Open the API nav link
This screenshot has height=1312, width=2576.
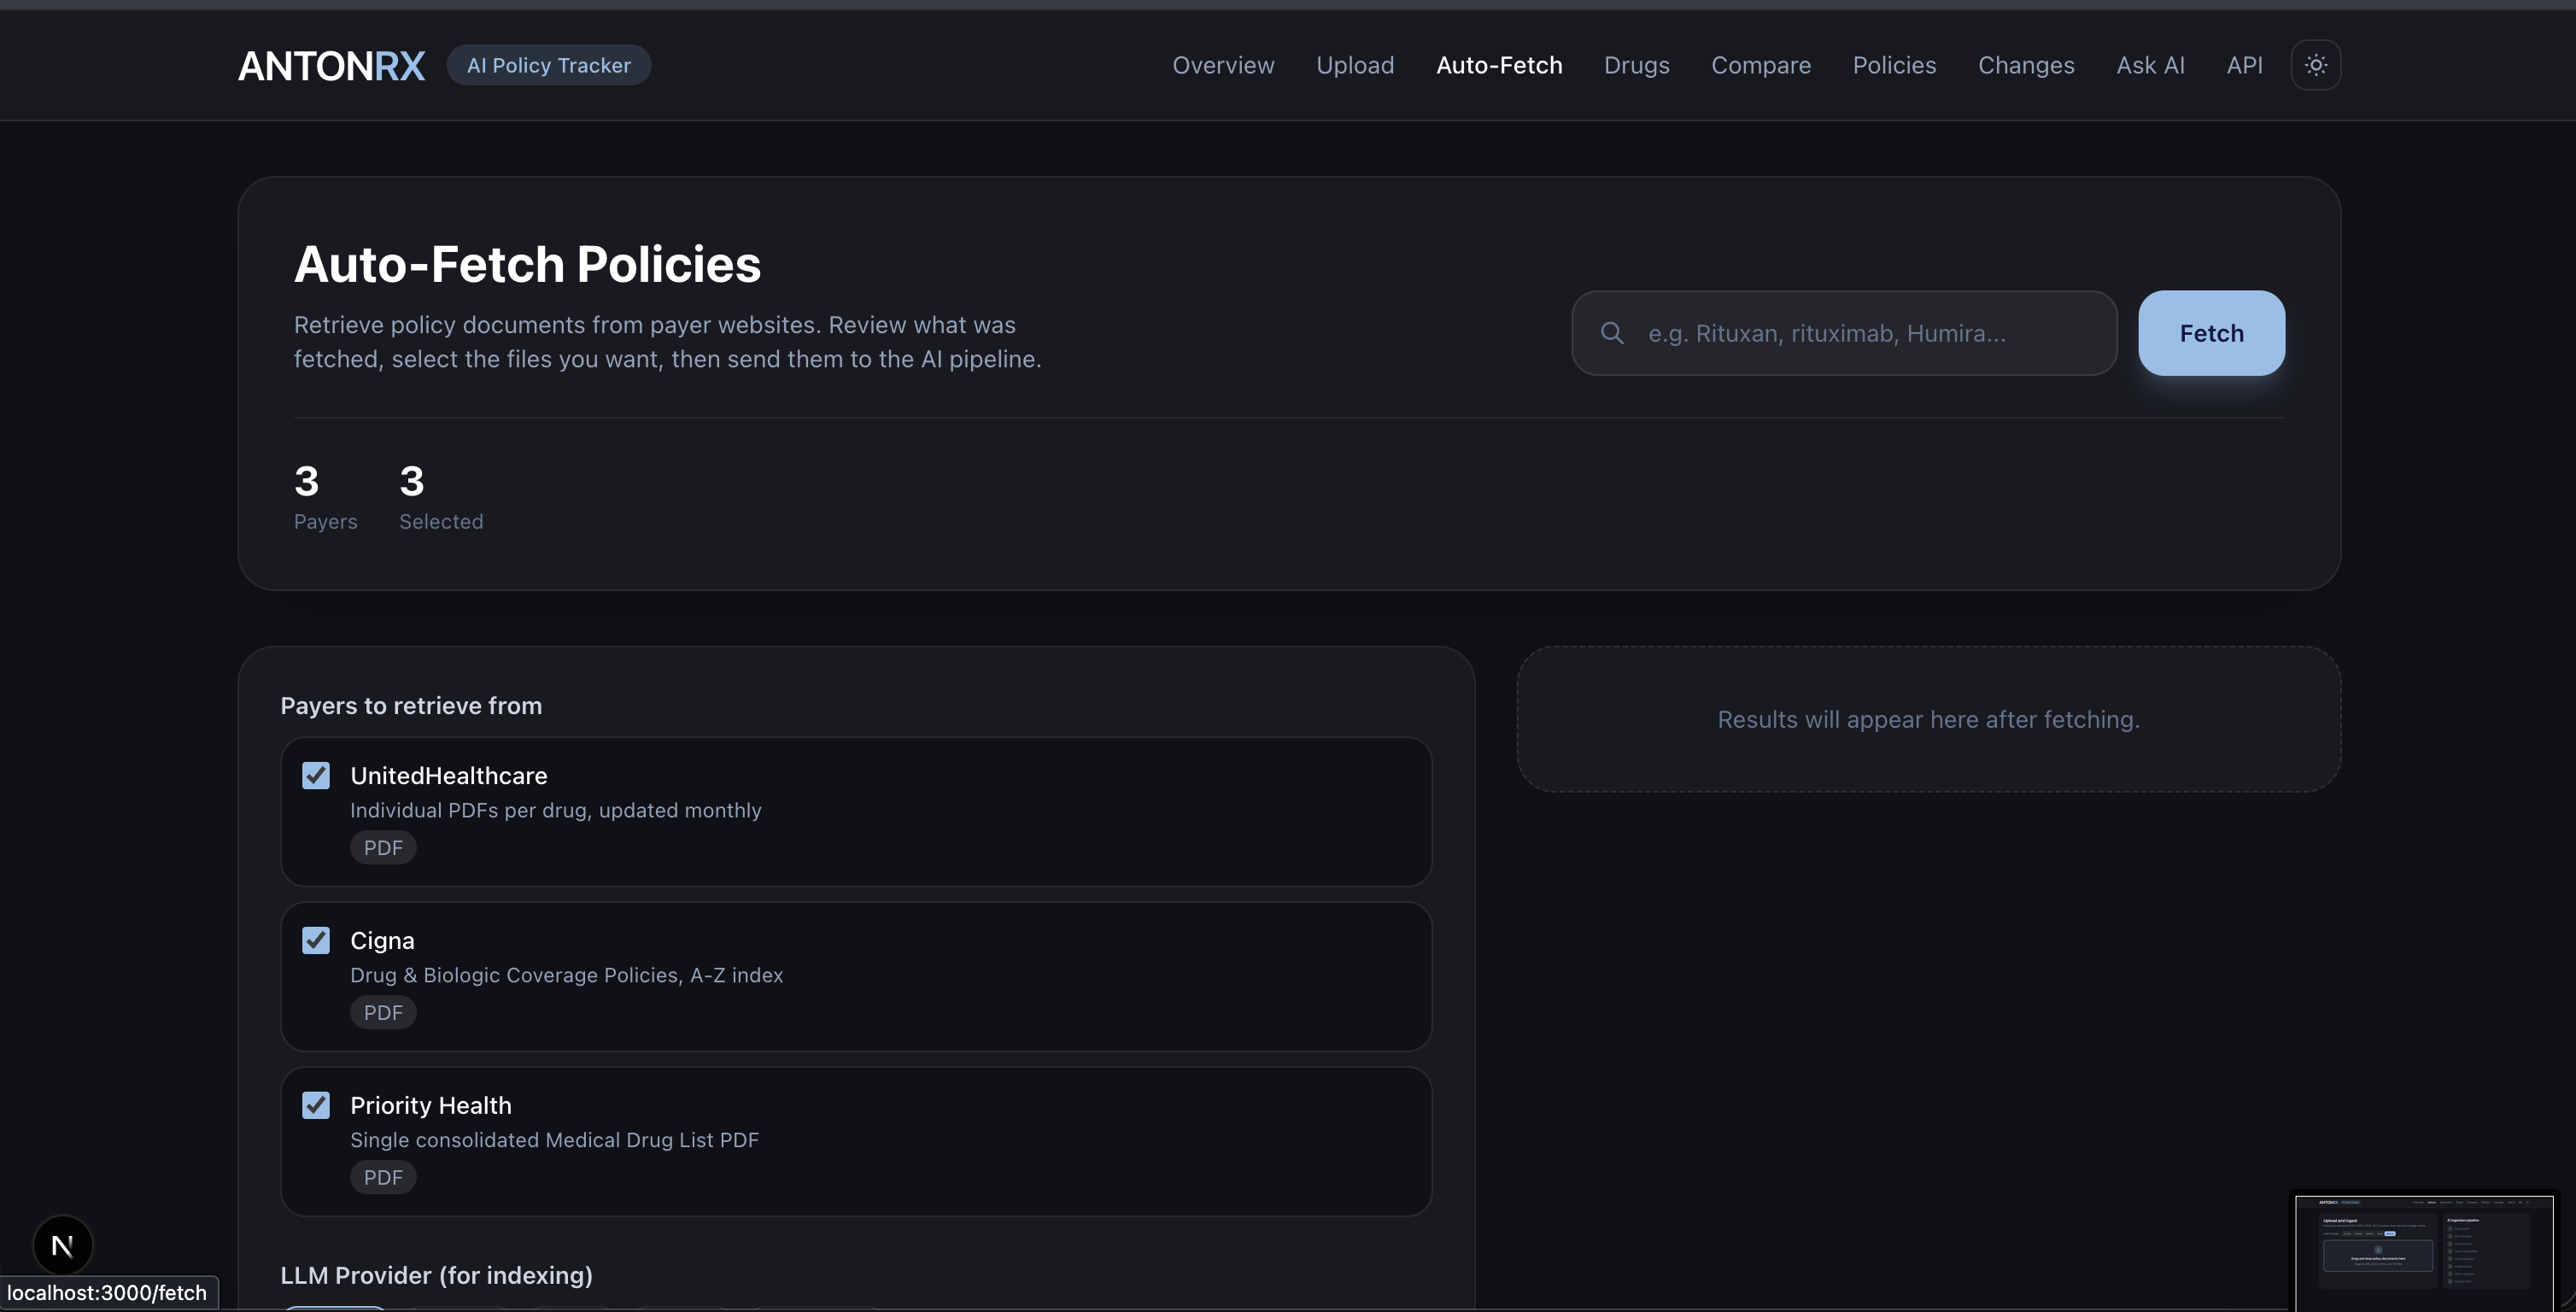pyautogui.click(x=2244, y=65)
